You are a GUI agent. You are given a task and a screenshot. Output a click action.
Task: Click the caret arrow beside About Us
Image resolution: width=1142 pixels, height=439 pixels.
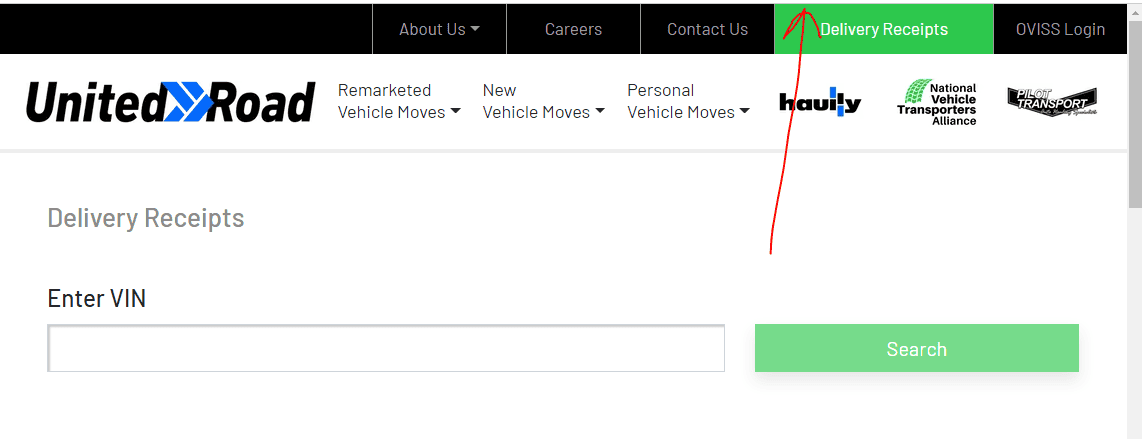(x=475, y=29)
